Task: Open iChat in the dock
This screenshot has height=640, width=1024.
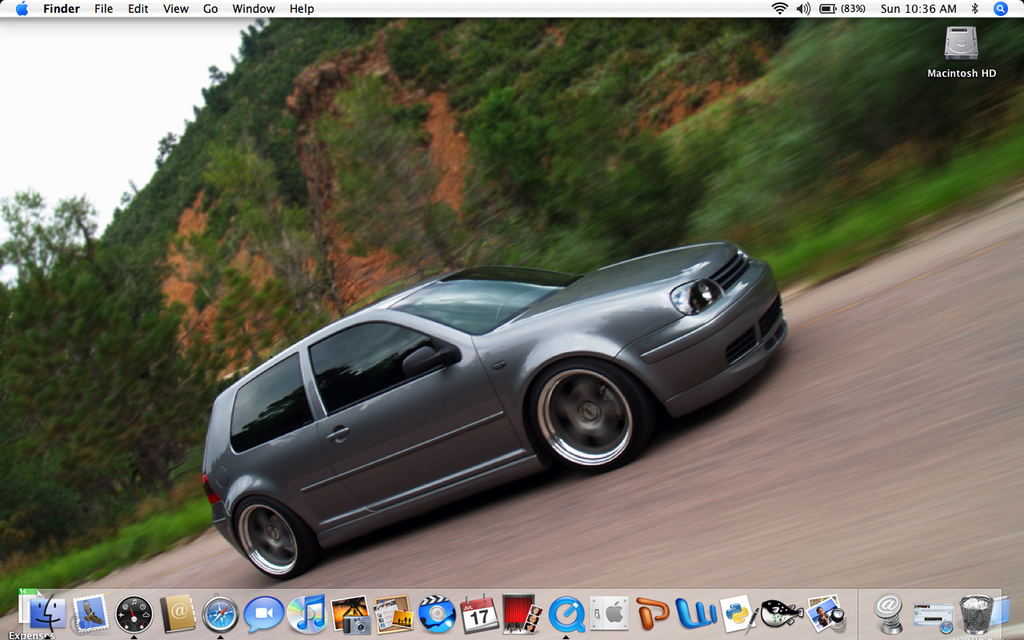Action: 263,613
